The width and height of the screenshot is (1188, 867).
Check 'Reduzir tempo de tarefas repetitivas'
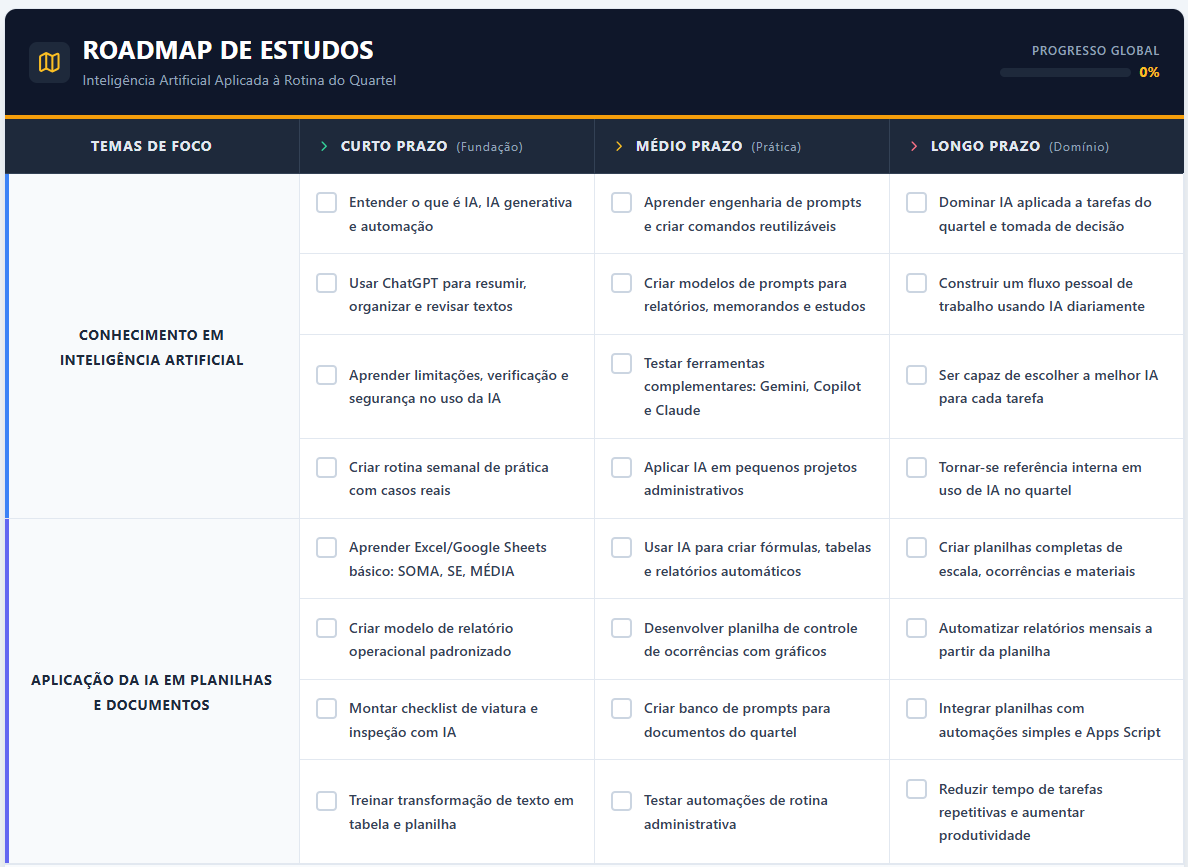pyautogui.click(x=916, y=789)
